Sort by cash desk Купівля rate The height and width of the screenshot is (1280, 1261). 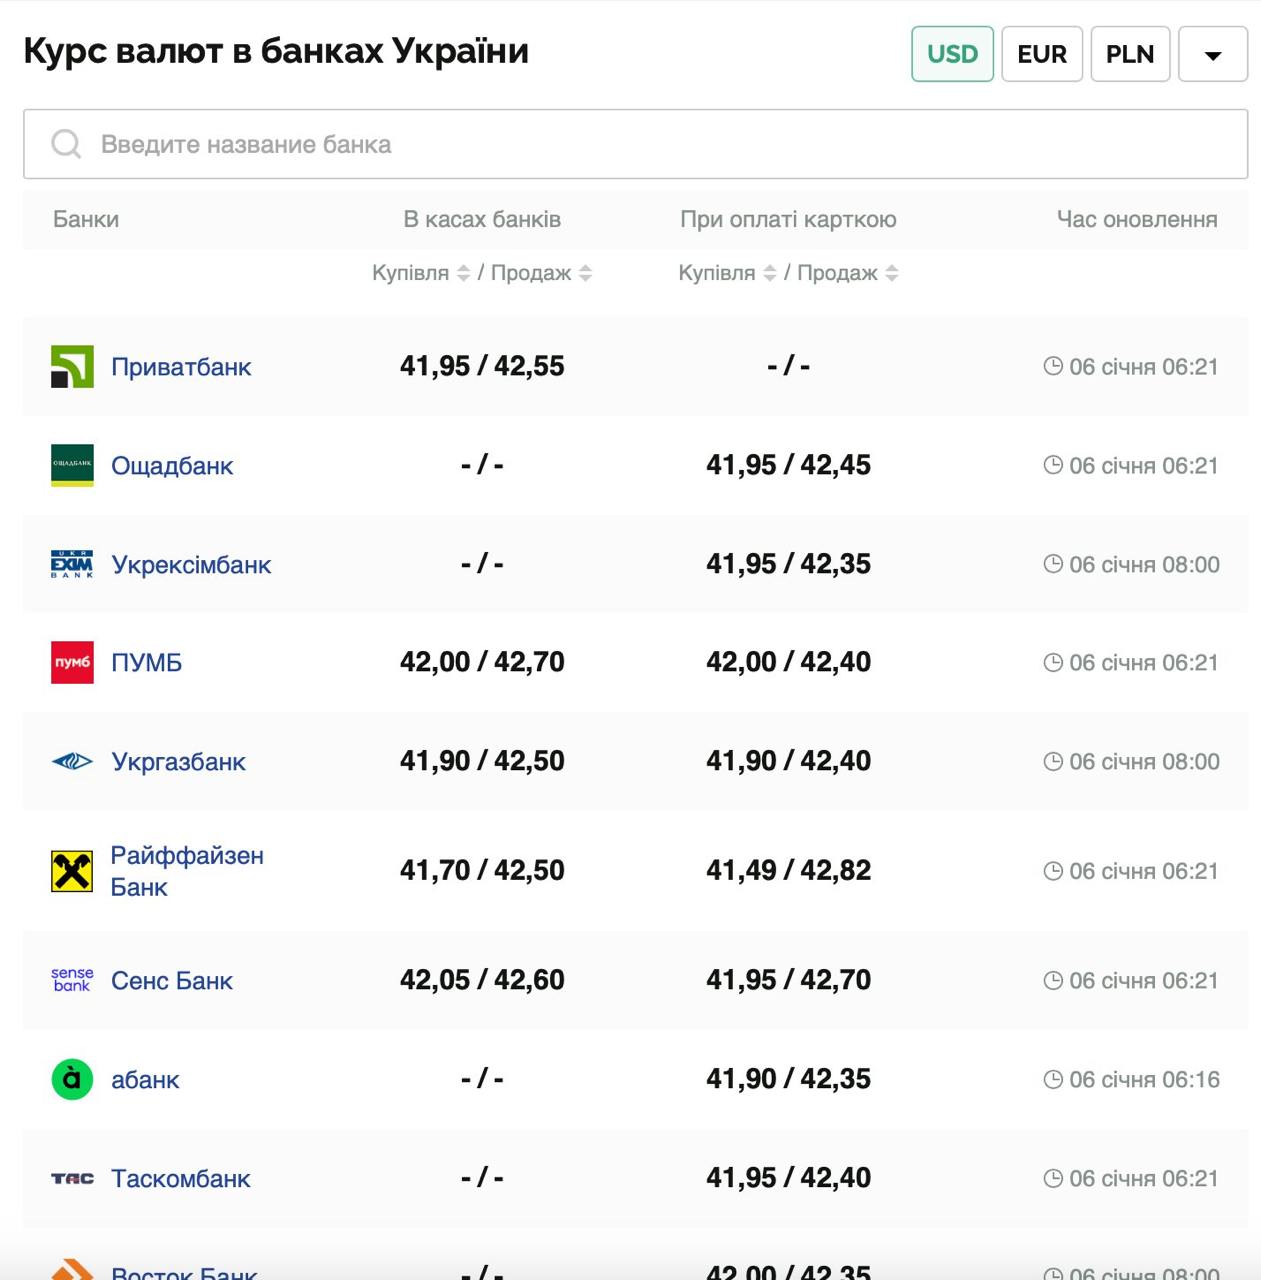[463, 273]
